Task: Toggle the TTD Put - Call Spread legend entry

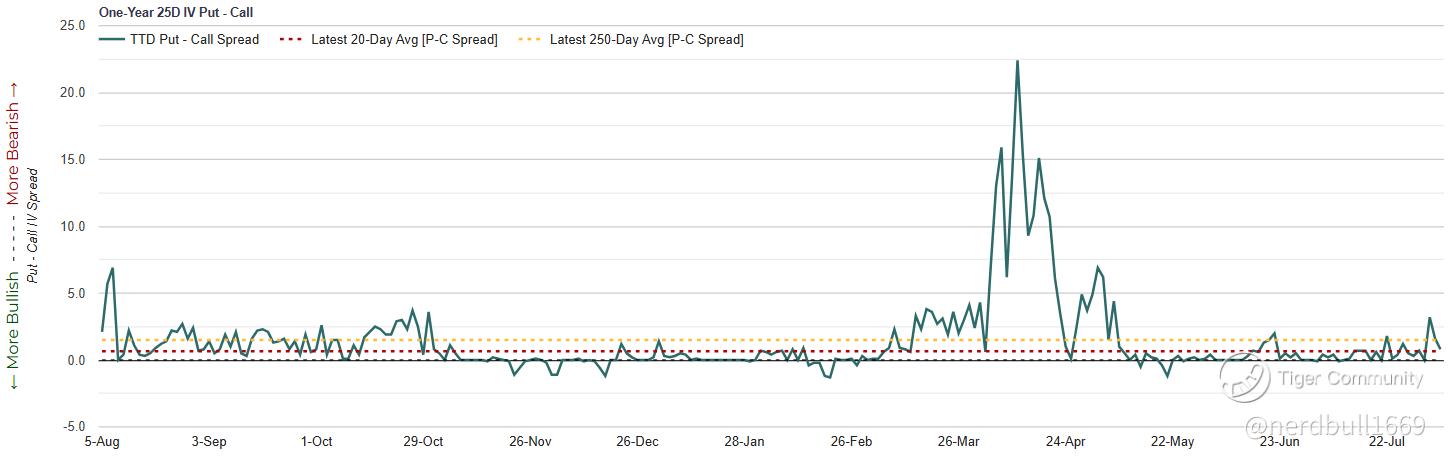Action: click(180, 40)
